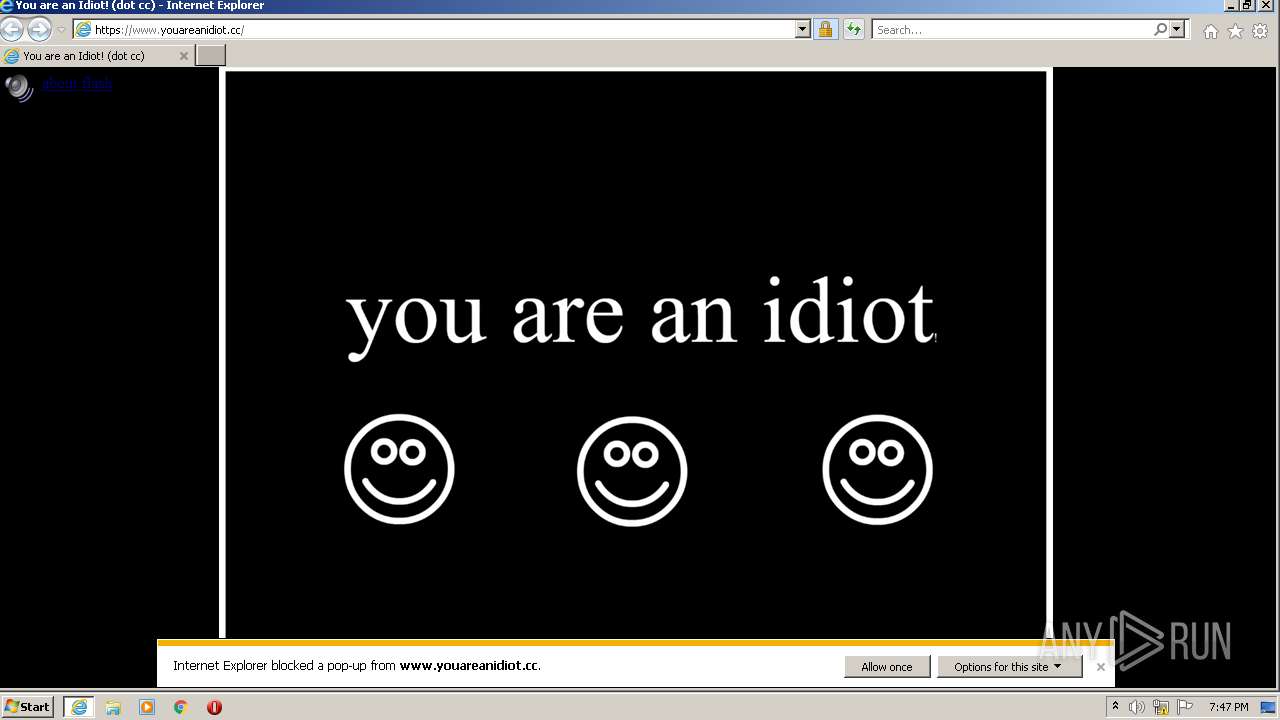The height and width of the screenshot is (720, 1280).
Task: Open the Windows Start menu
Action: [28, 706]
